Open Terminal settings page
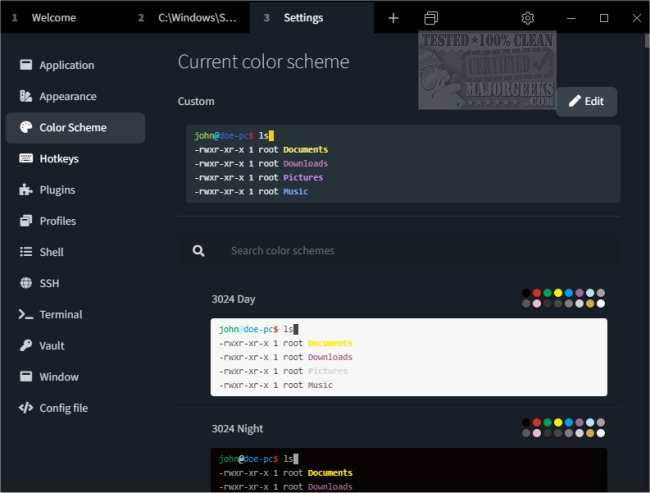 pos(60,314)
